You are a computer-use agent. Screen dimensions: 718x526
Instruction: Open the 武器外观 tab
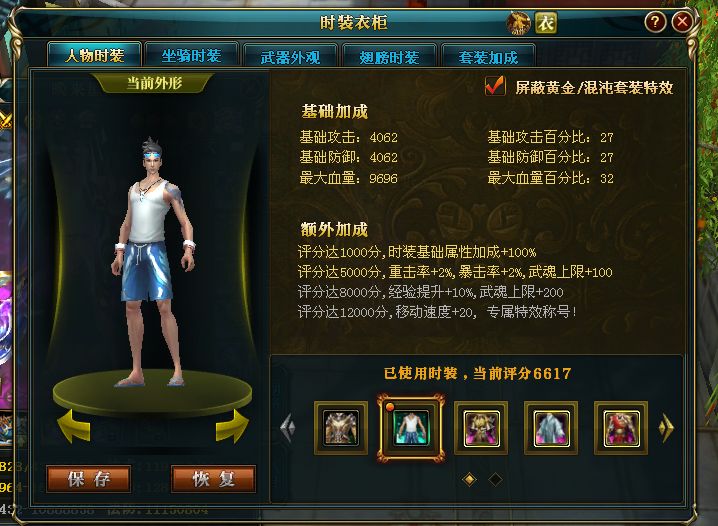click(x=290, y=57)
